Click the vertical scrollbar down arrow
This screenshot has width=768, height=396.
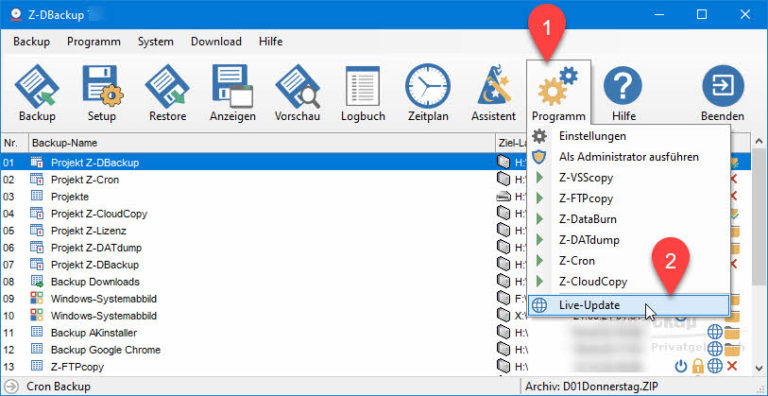click(x=760, y=368)
